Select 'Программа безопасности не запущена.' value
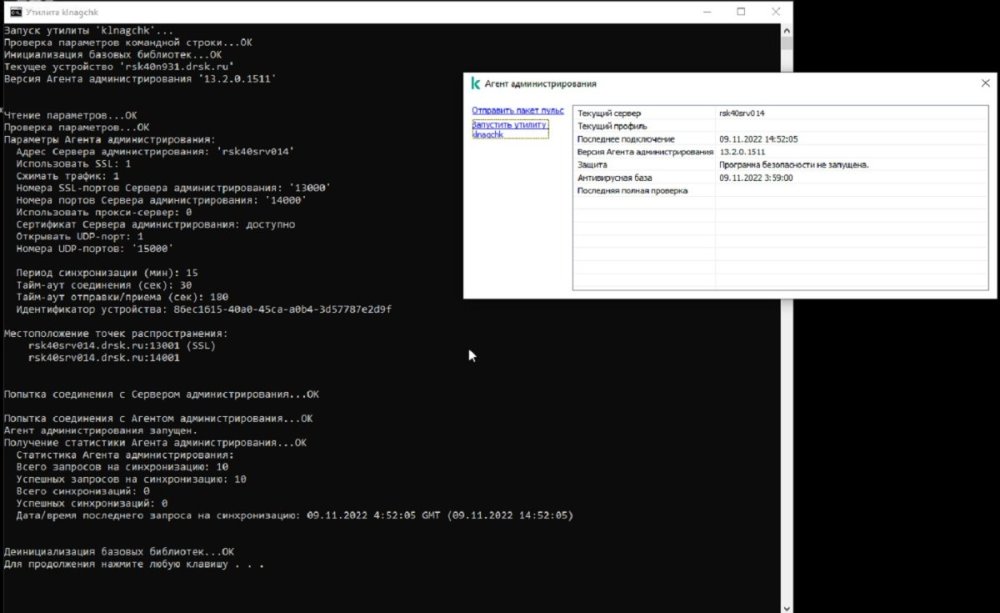1000x613 pixels. pyautogui.click(x=851, y=165)
